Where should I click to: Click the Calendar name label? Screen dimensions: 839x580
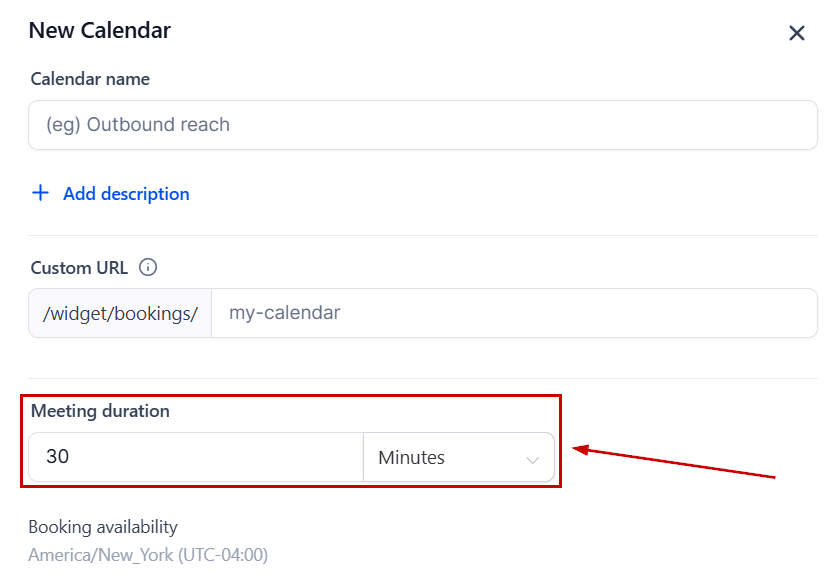click(90, 78)
